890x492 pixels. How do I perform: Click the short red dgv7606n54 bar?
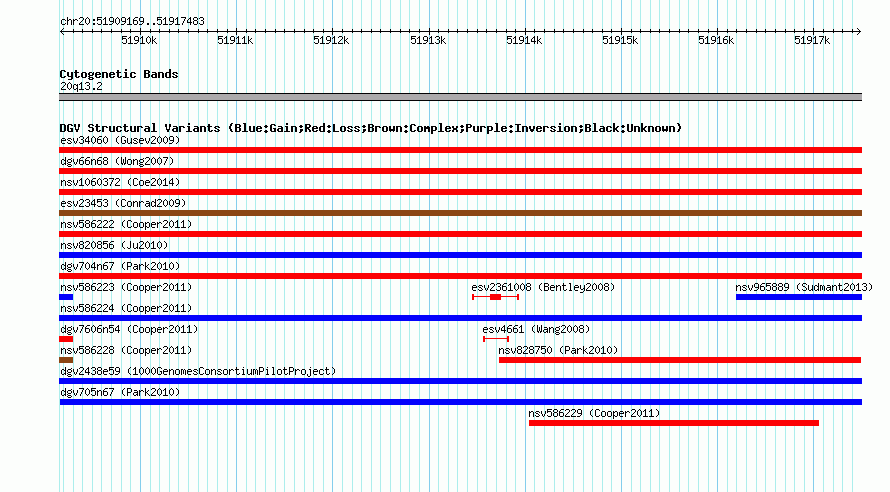click(66, 339)
